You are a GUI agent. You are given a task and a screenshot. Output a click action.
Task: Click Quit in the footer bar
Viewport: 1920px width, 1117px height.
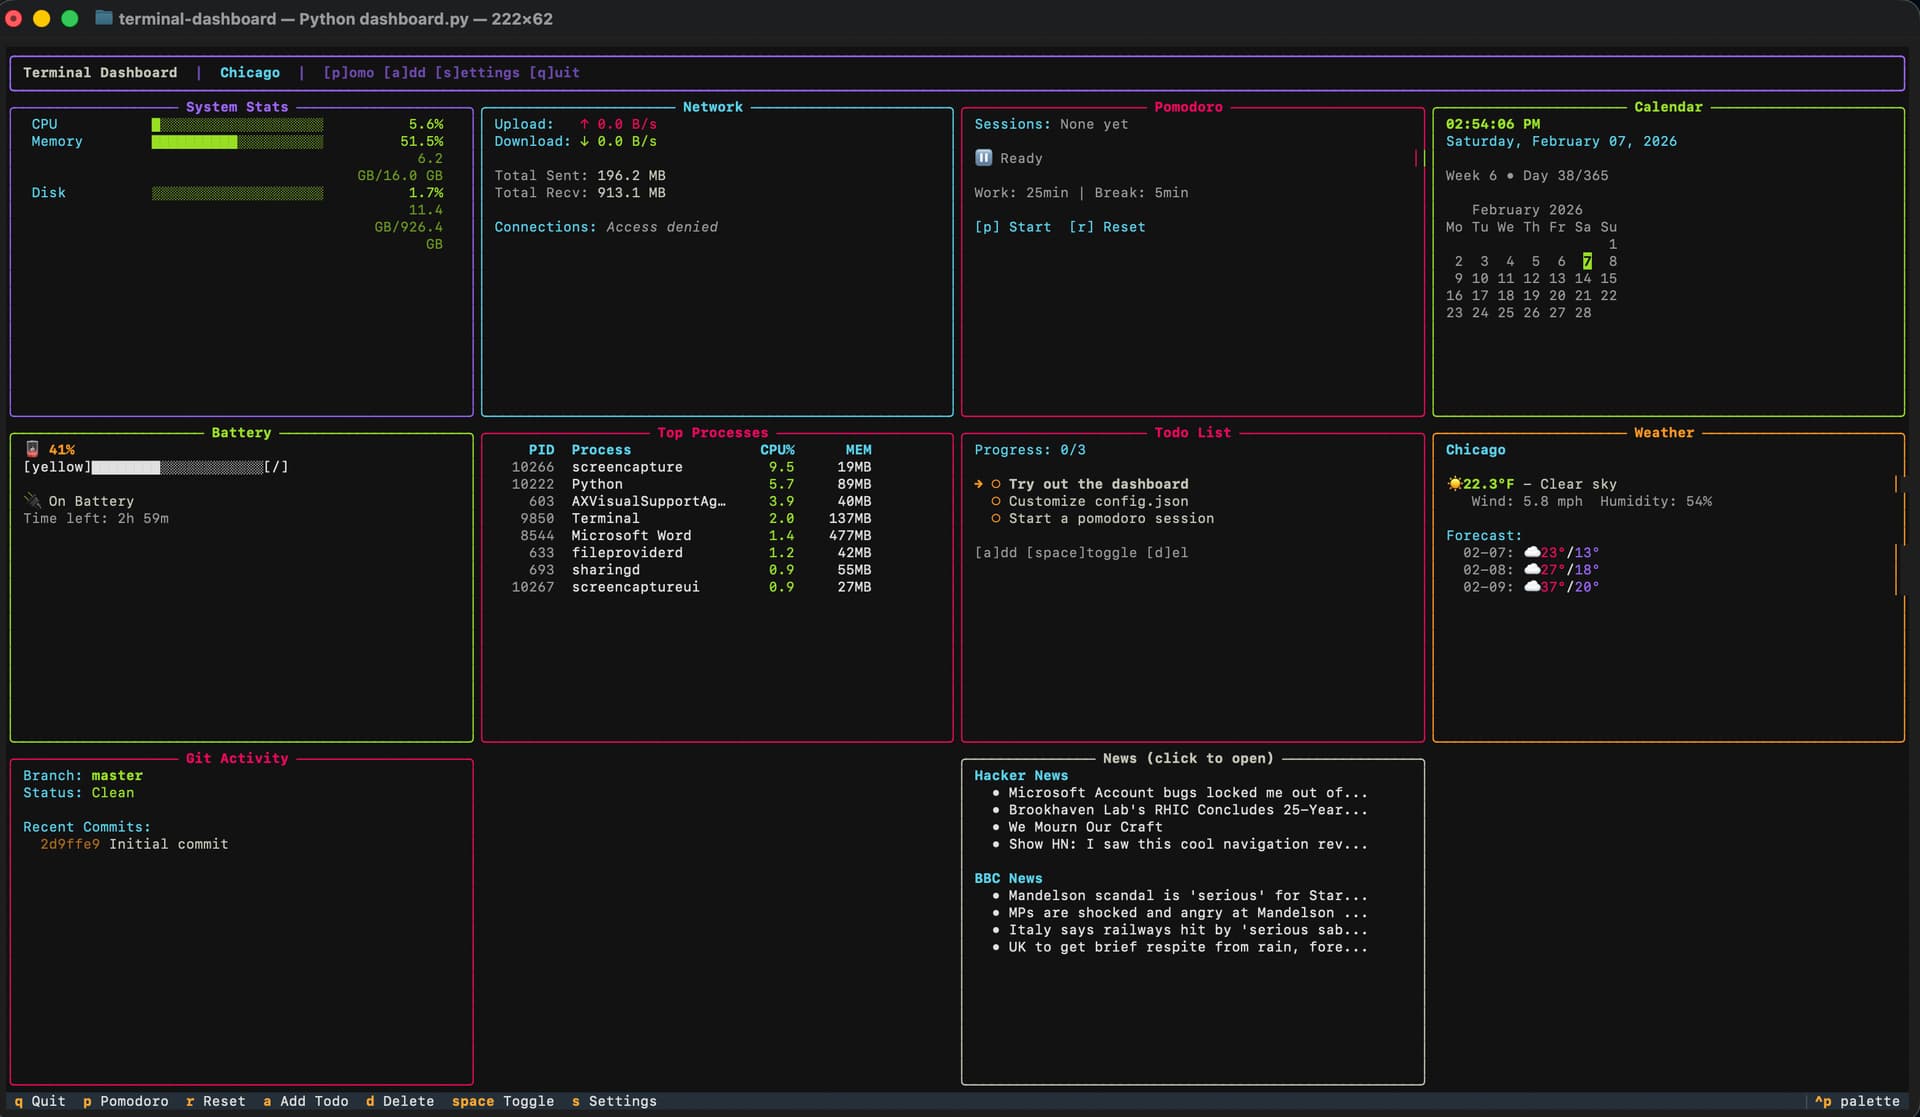(40, 1101)
